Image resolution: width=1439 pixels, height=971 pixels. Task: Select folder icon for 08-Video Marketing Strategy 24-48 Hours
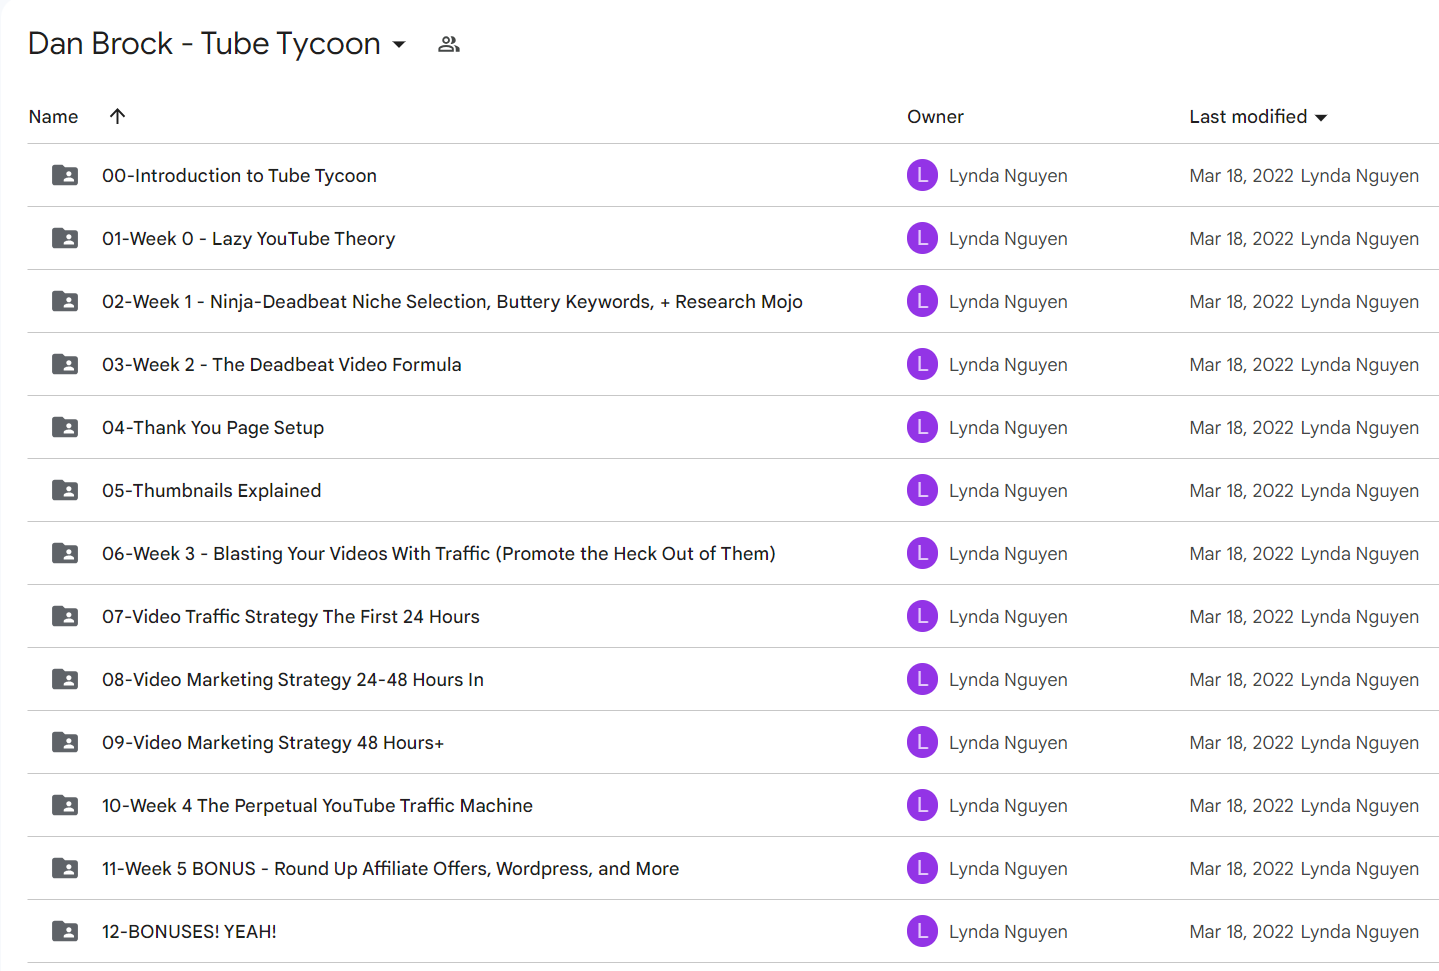pos(65,679)
